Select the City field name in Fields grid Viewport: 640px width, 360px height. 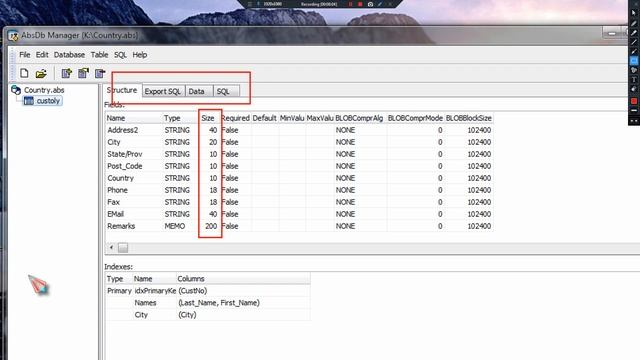(114, 142)
